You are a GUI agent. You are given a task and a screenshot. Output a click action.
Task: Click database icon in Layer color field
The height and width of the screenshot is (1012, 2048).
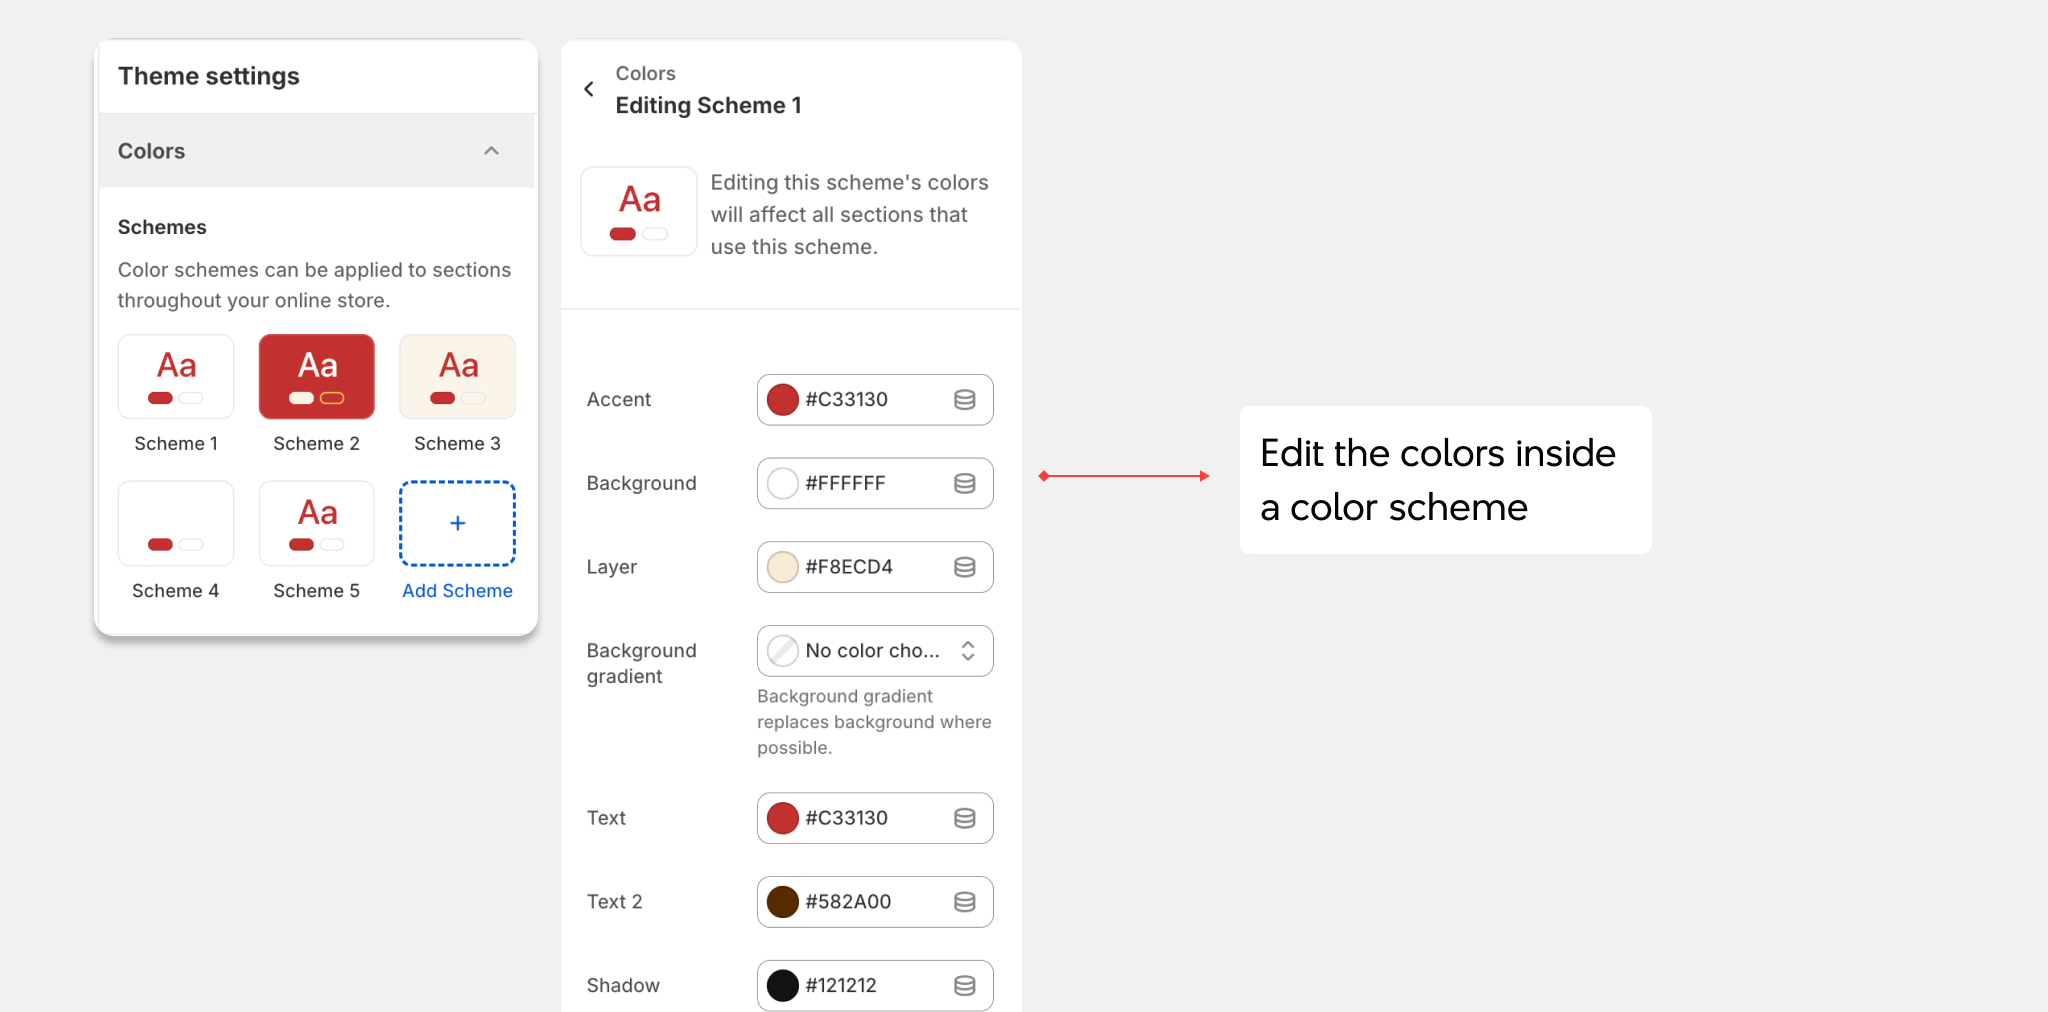point(964,567)
